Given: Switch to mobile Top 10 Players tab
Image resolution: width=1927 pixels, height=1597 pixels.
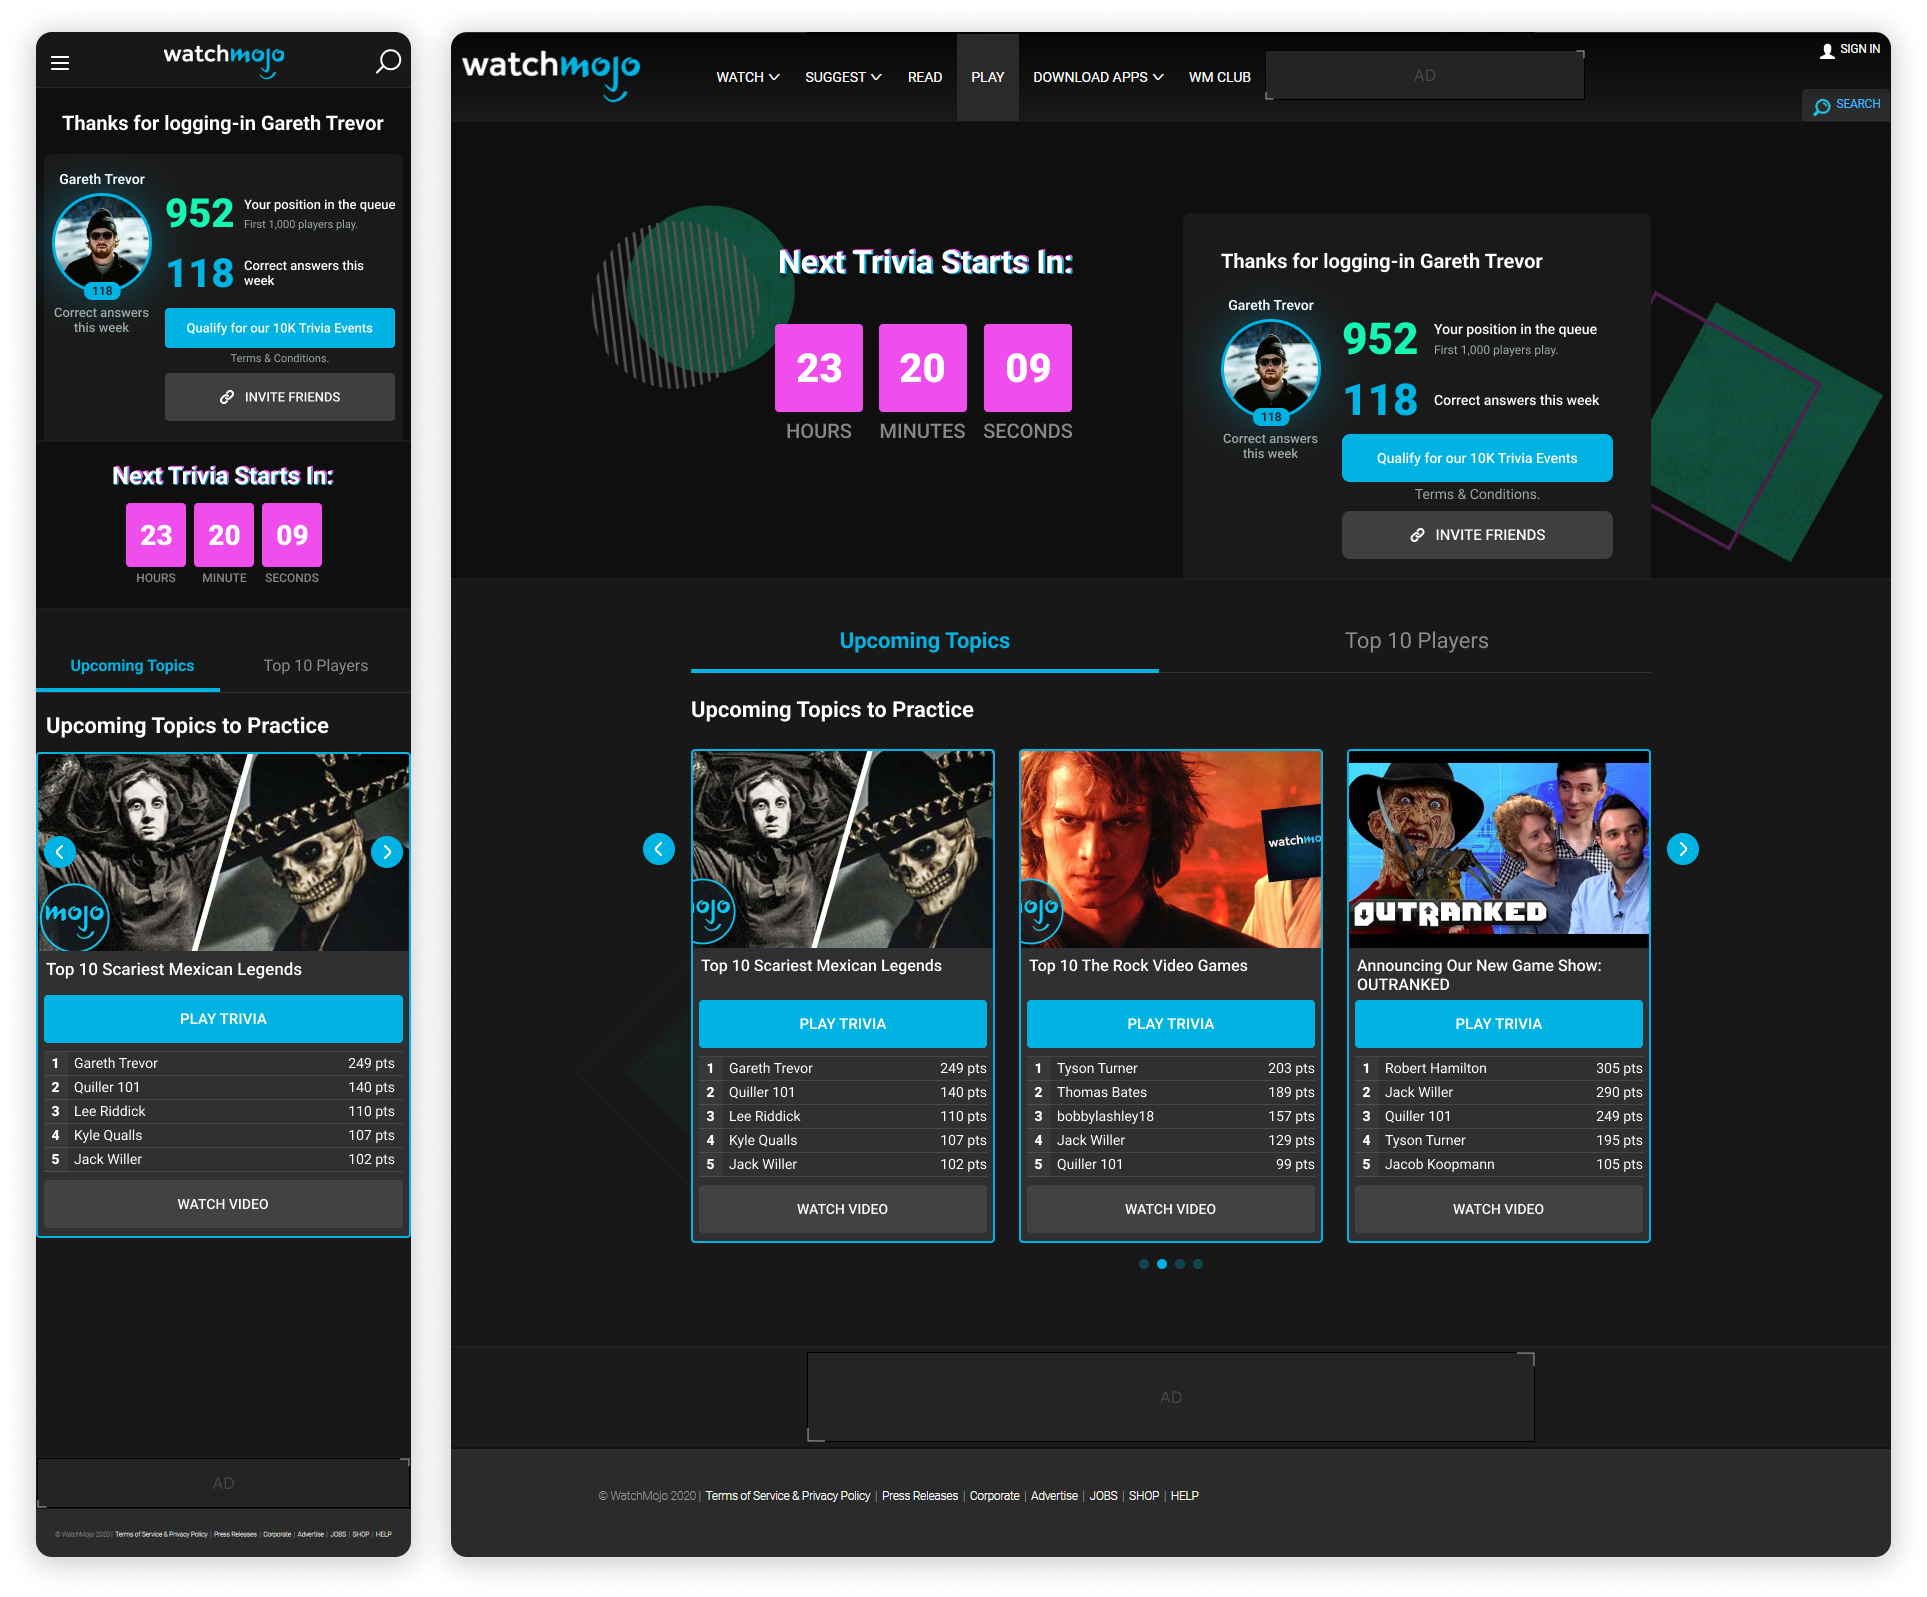Looking at the screenshot, I should pyautogui.click(x=316, y=666).
